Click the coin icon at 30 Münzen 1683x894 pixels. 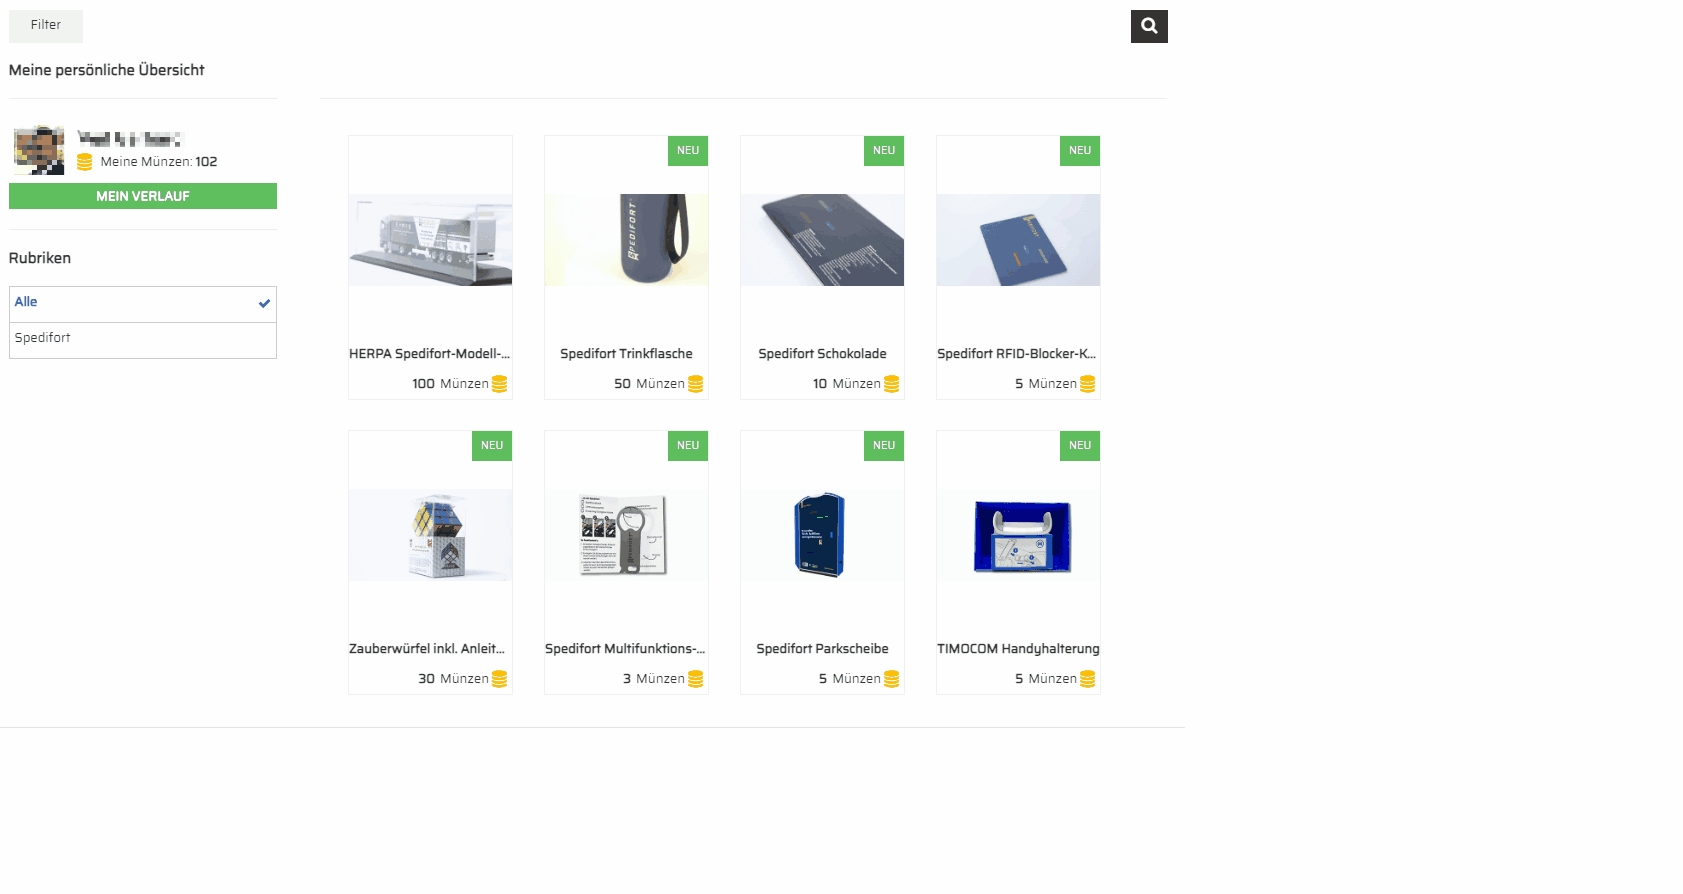[499, 679]
